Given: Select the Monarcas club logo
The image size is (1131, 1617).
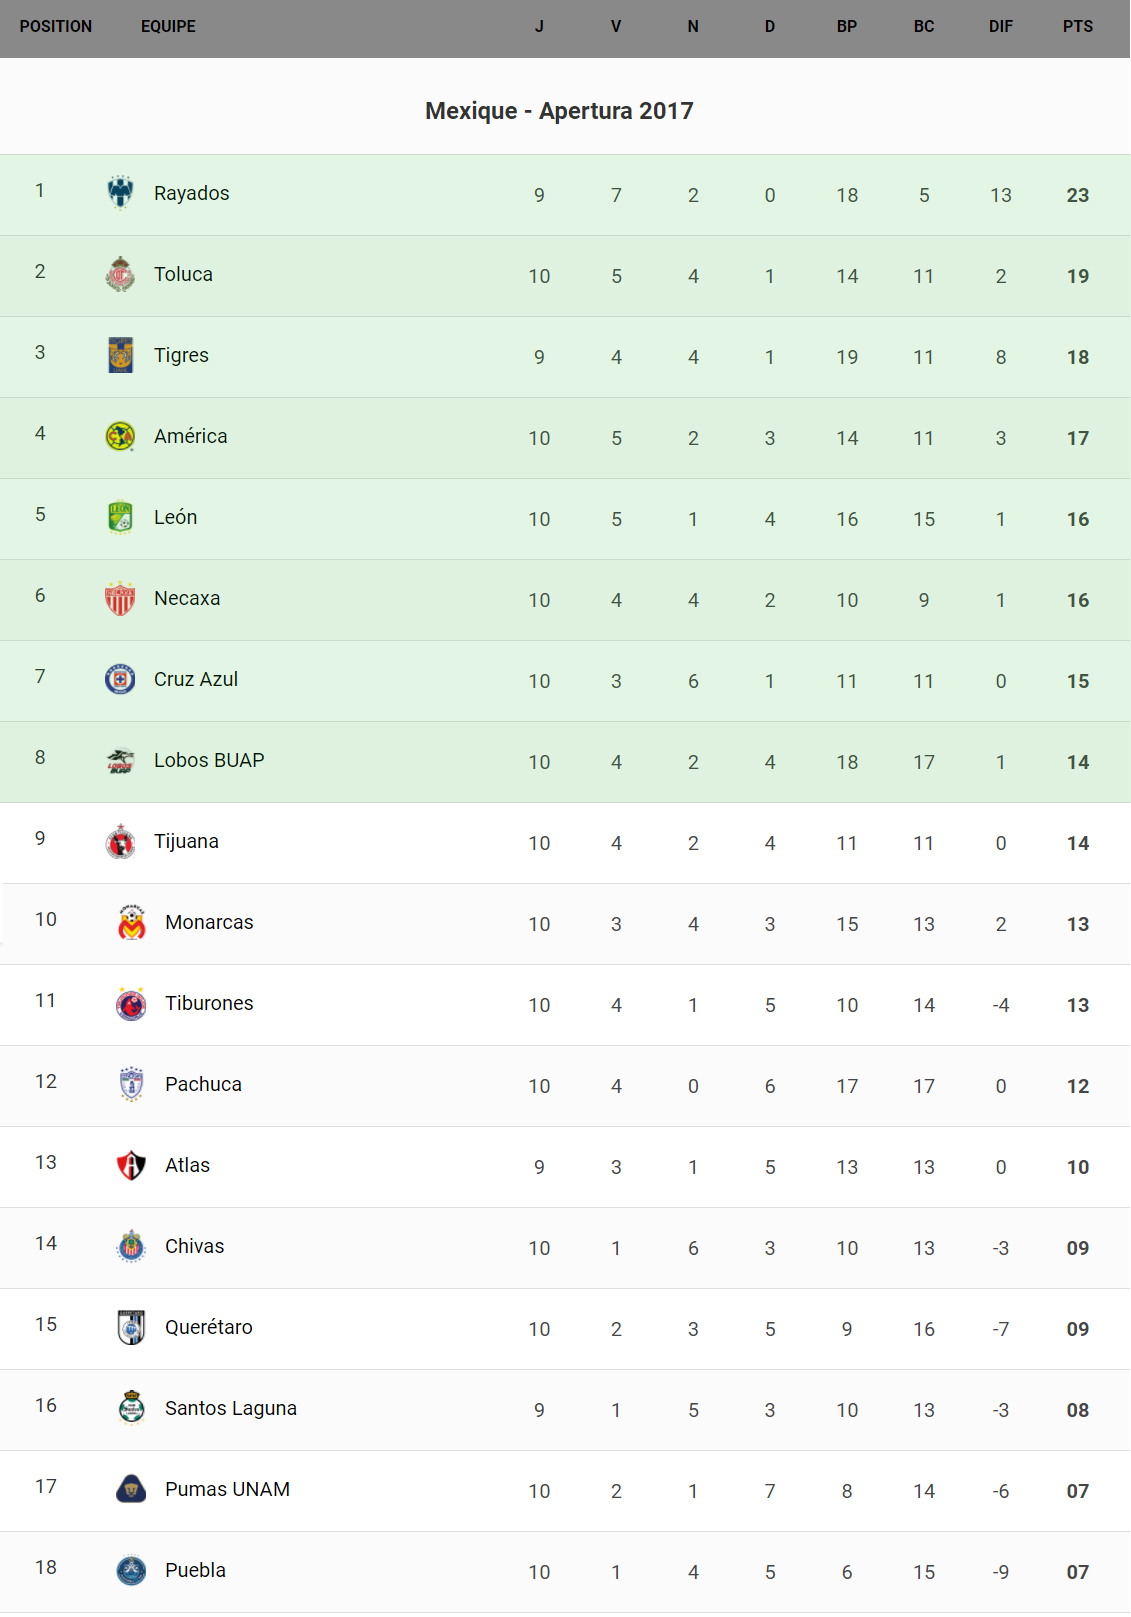Looking at the screenshot, I should point(131,923).
